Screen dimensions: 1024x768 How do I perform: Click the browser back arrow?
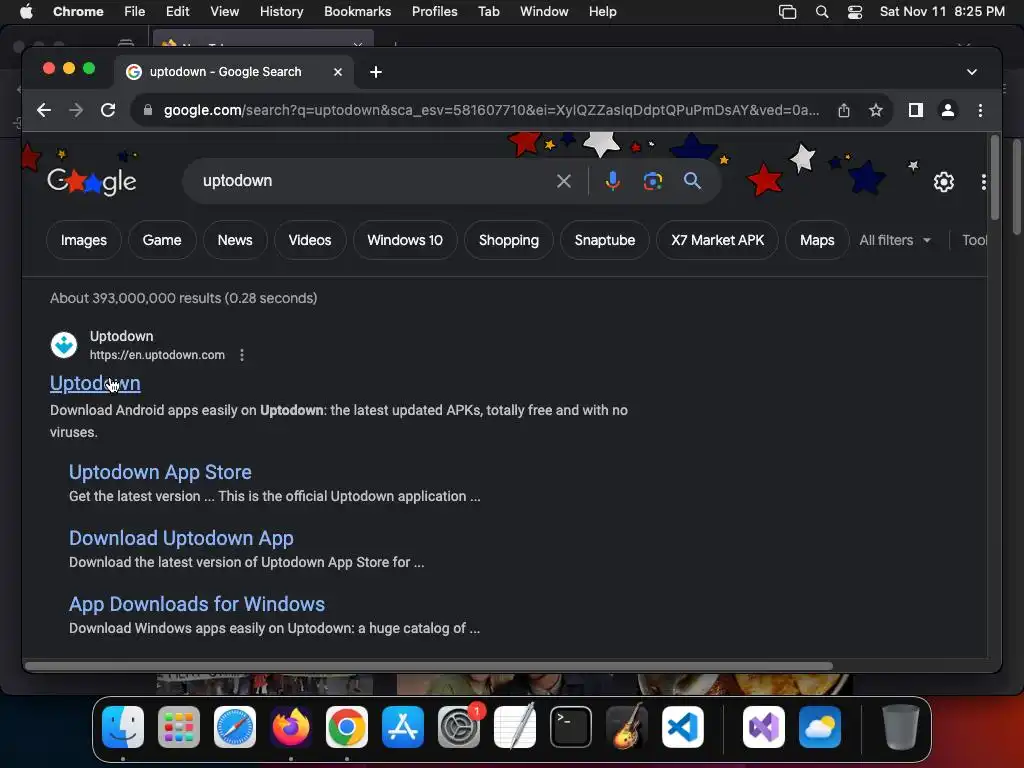[44, 110]
